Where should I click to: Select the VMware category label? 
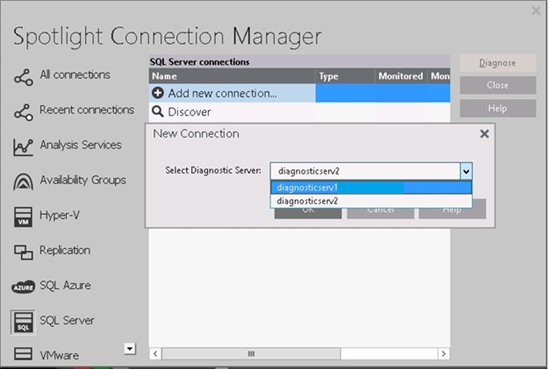pos(59,355)
